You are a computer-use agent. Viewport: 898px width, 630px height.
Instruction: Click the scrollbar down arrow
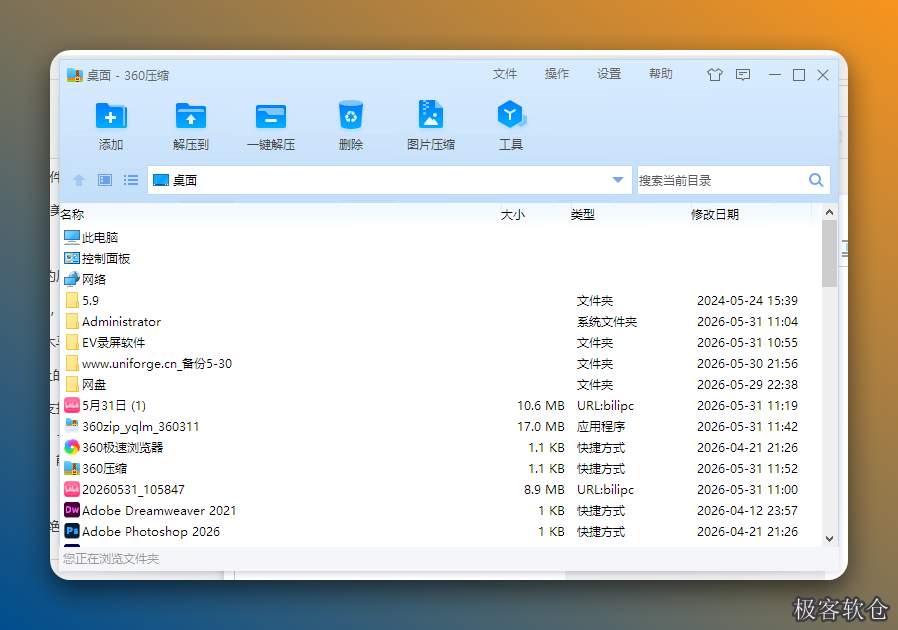[829, 539]
